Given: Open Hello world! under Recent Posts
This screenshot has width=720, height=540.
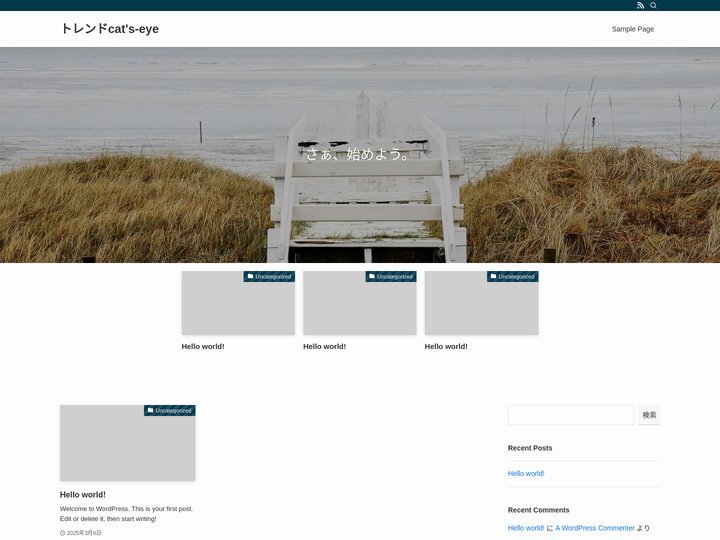Looking at the screenshot, I should [x=526, y=473].
